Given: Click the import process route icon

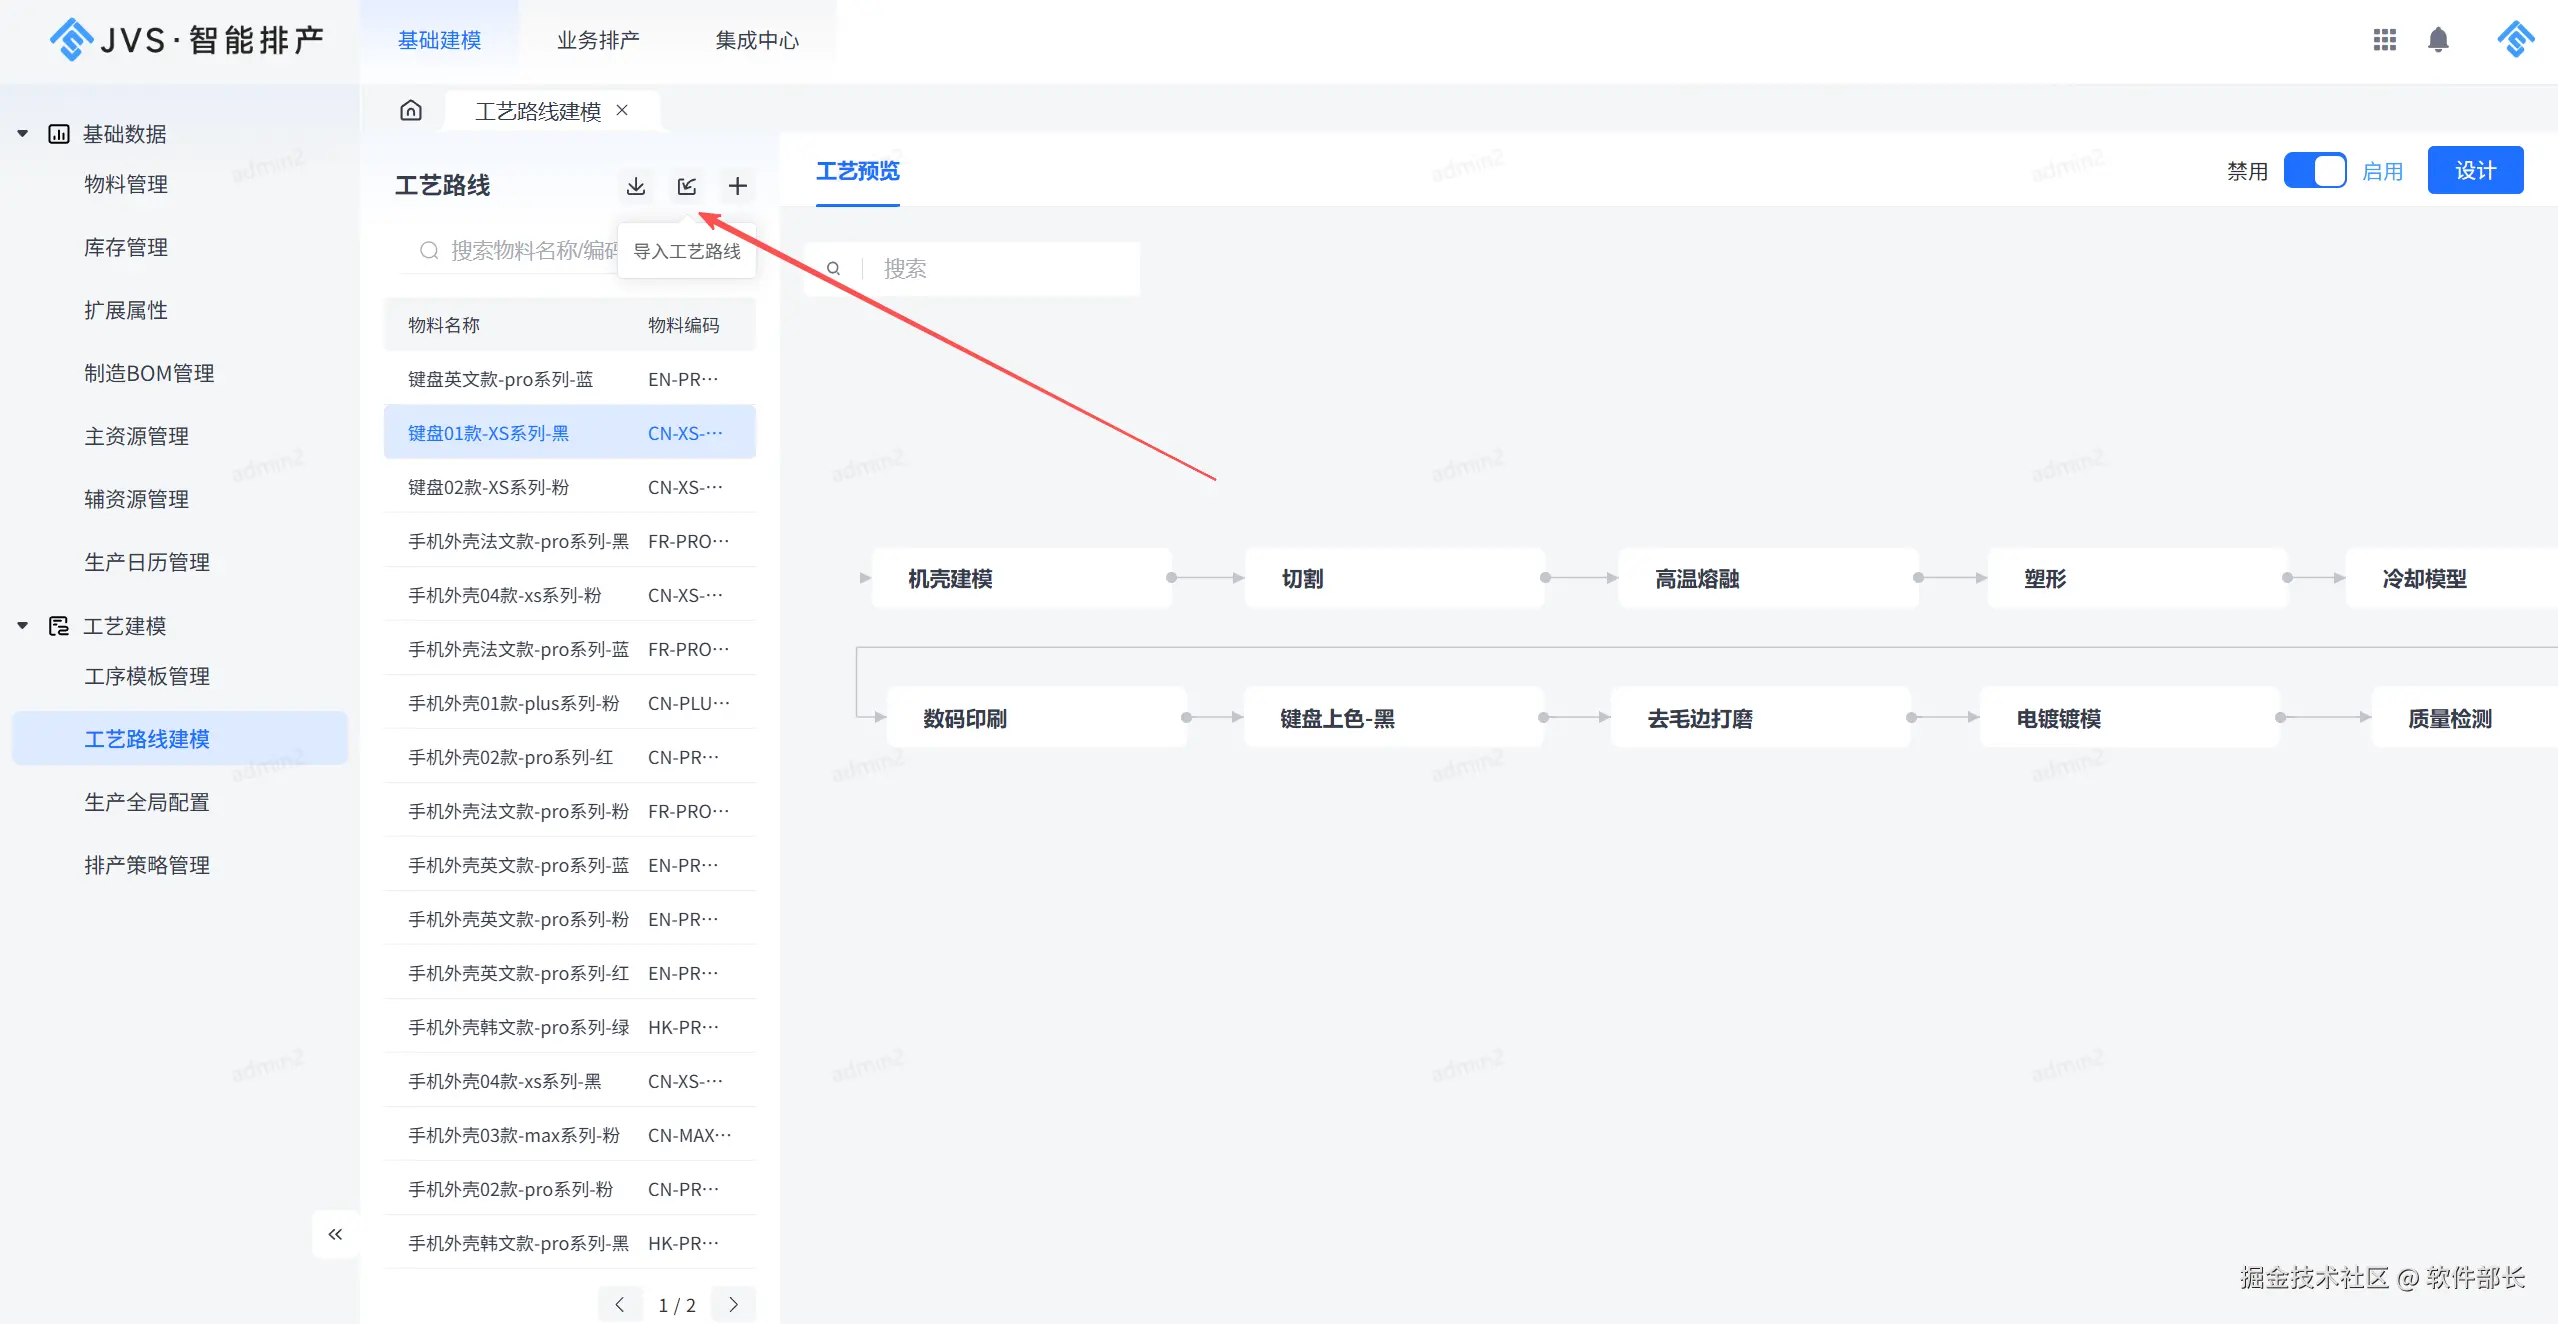Looking at the screenshot, I should tap(686, 186).
